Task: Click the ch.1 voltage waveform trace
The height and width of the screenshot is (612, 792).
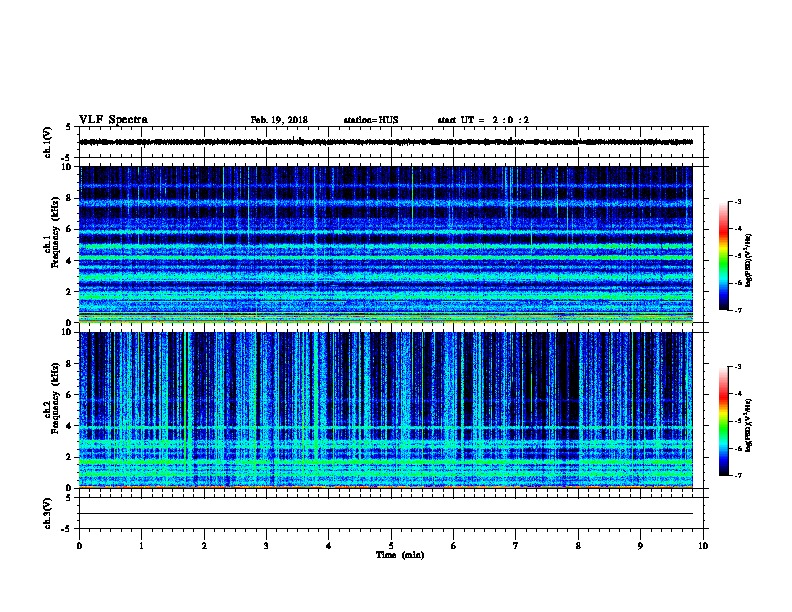Action: point(386,142)
